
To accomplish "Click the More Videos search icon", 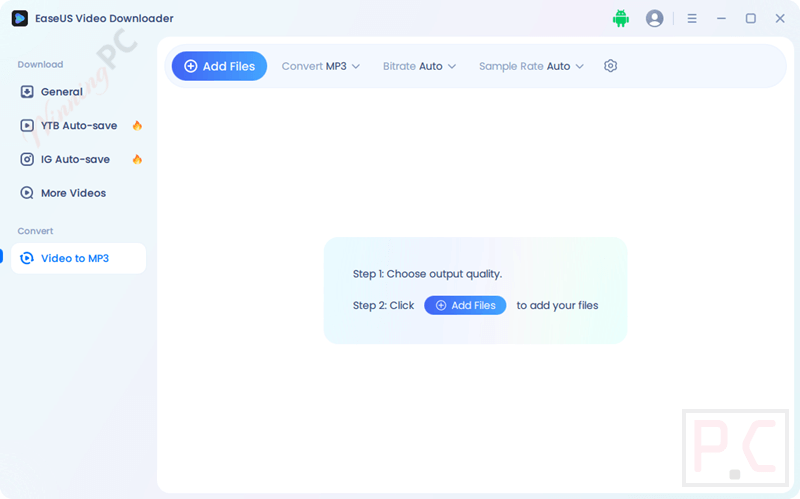I will (27, 193).
